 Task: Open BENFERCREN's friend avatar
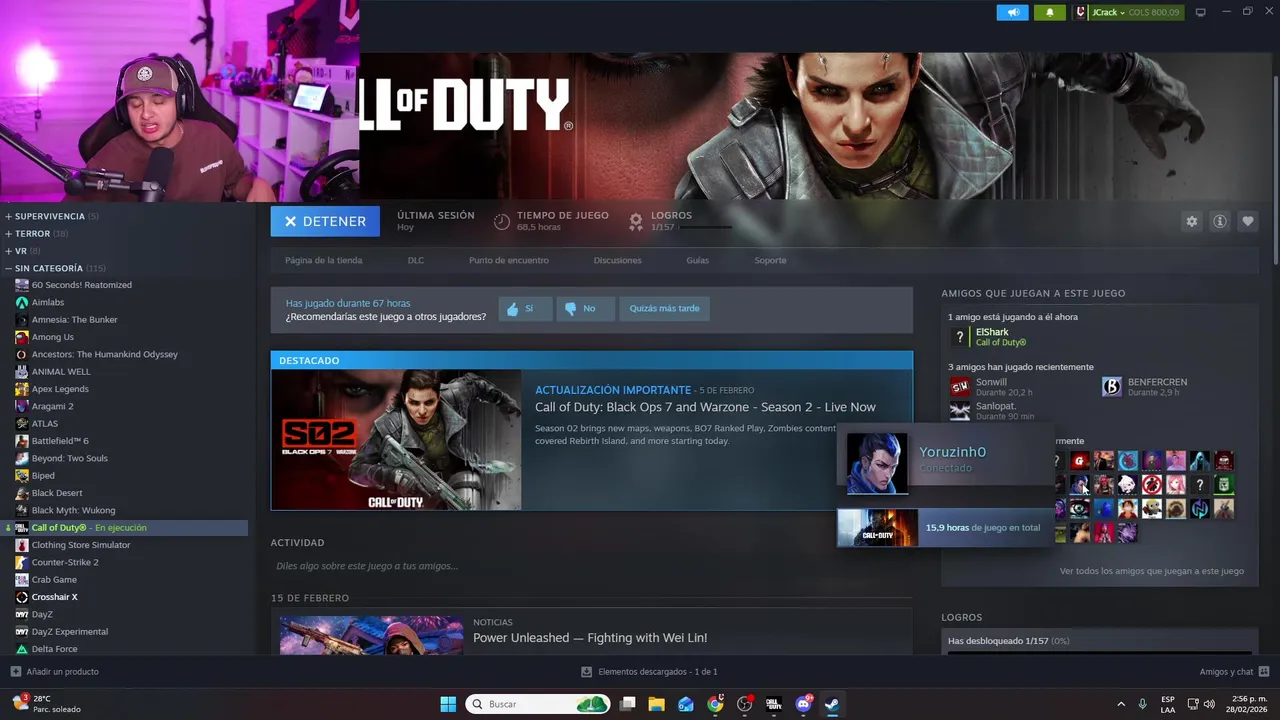tap(1112, 387)
